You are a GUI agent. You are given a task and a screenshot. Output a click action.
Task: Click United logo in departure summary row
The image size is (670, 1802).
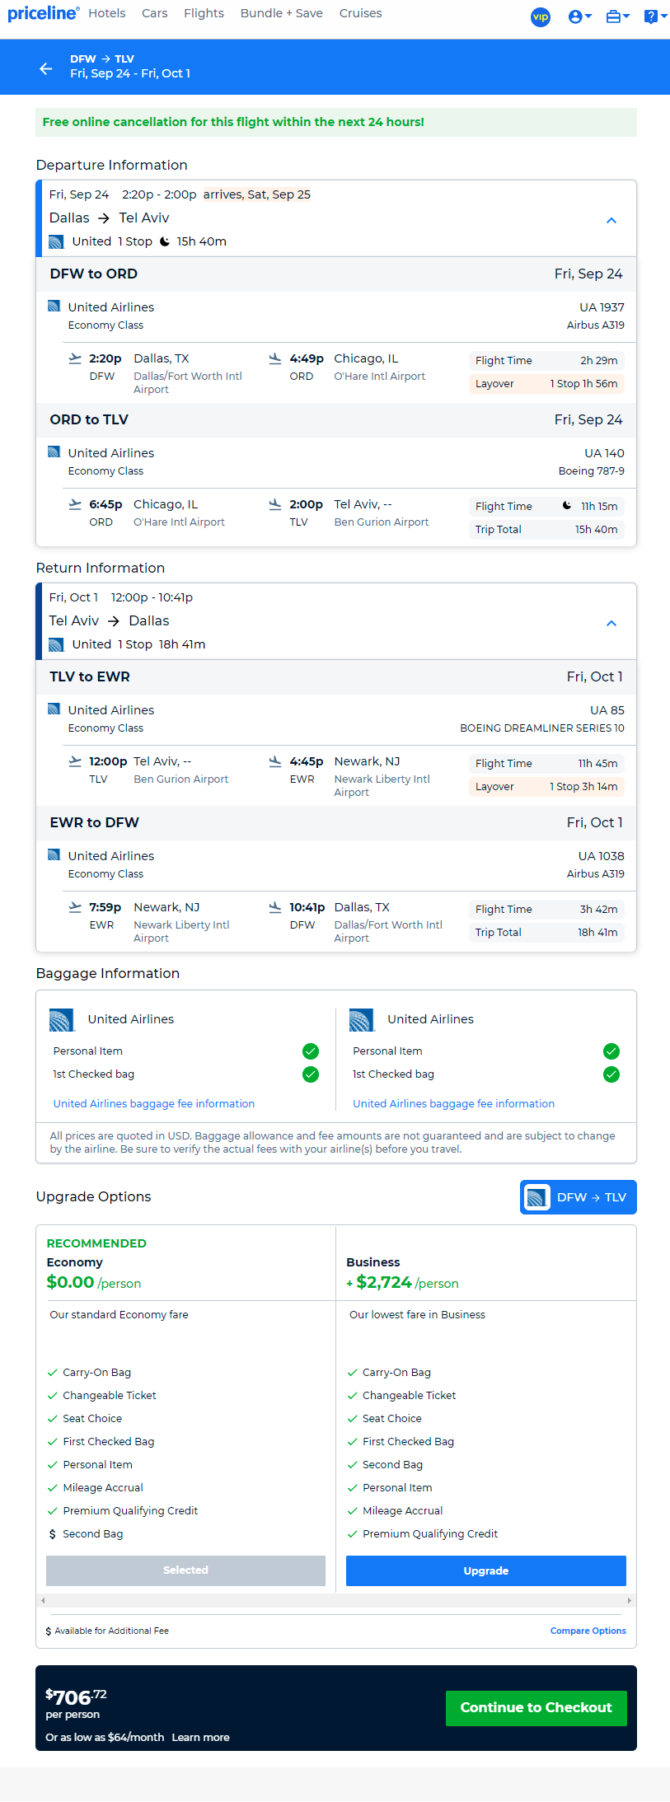(56, 242)
